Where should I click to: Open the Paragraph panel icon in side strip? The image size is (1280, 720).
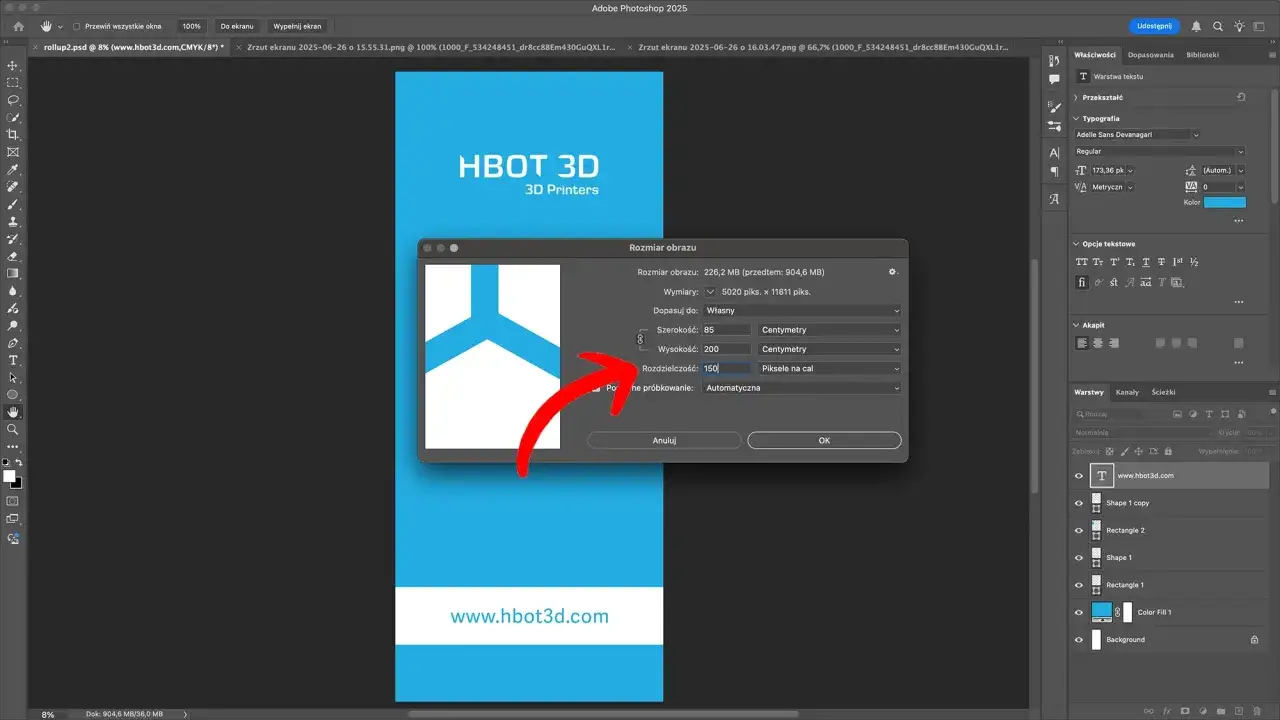pos(1054,171)
